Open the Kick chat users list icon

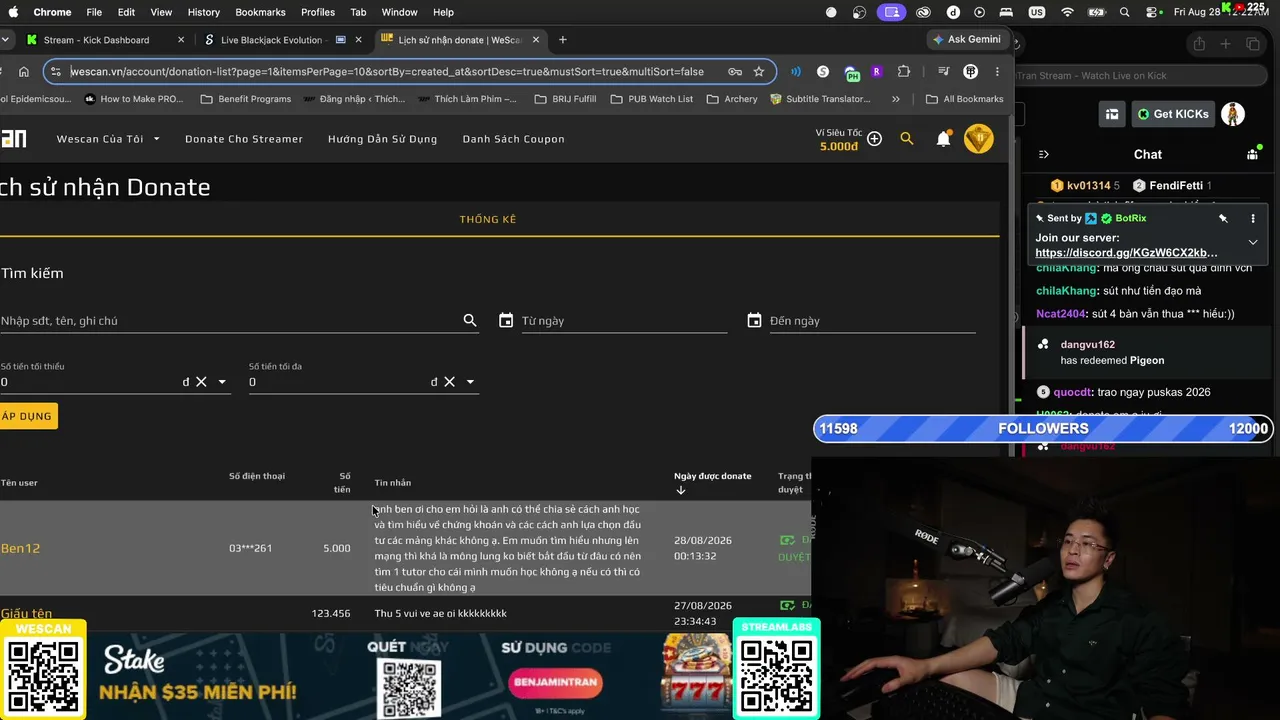coord(1252,154)
